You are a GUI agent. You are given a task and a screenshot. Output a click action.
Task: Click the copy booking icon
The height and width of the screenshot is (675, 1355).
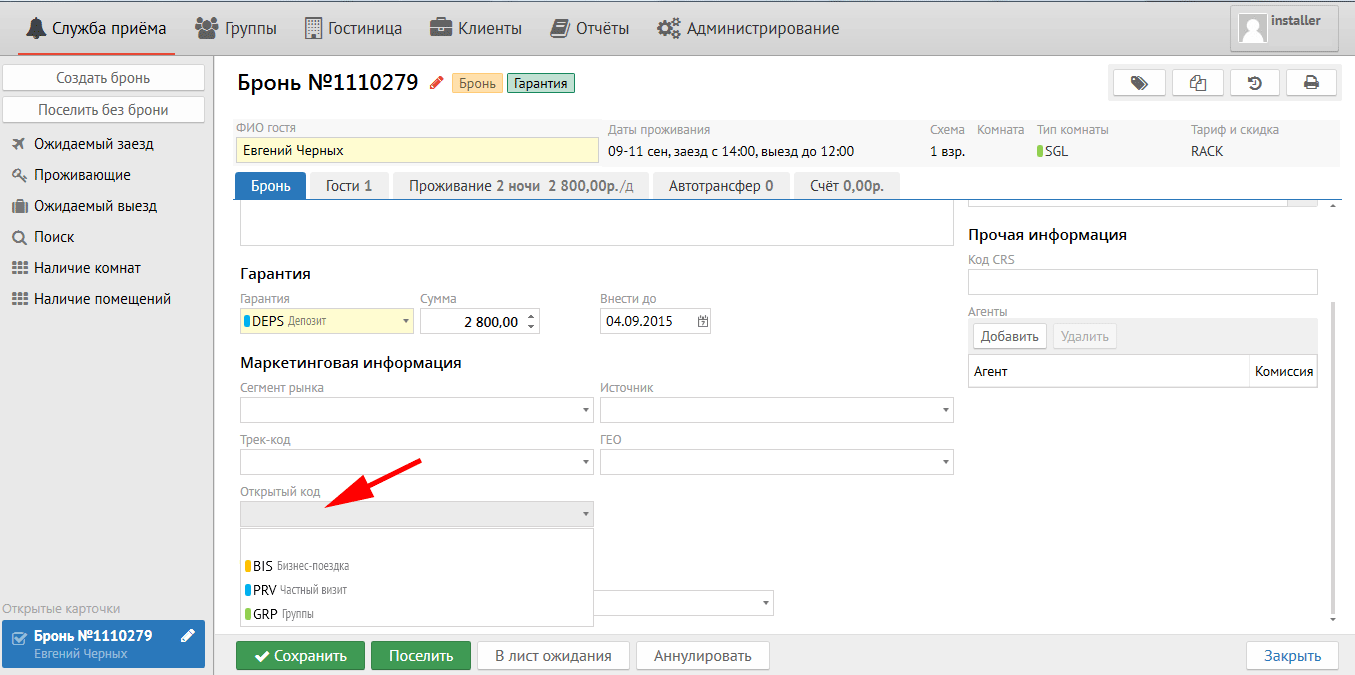tap(1197, 83)
